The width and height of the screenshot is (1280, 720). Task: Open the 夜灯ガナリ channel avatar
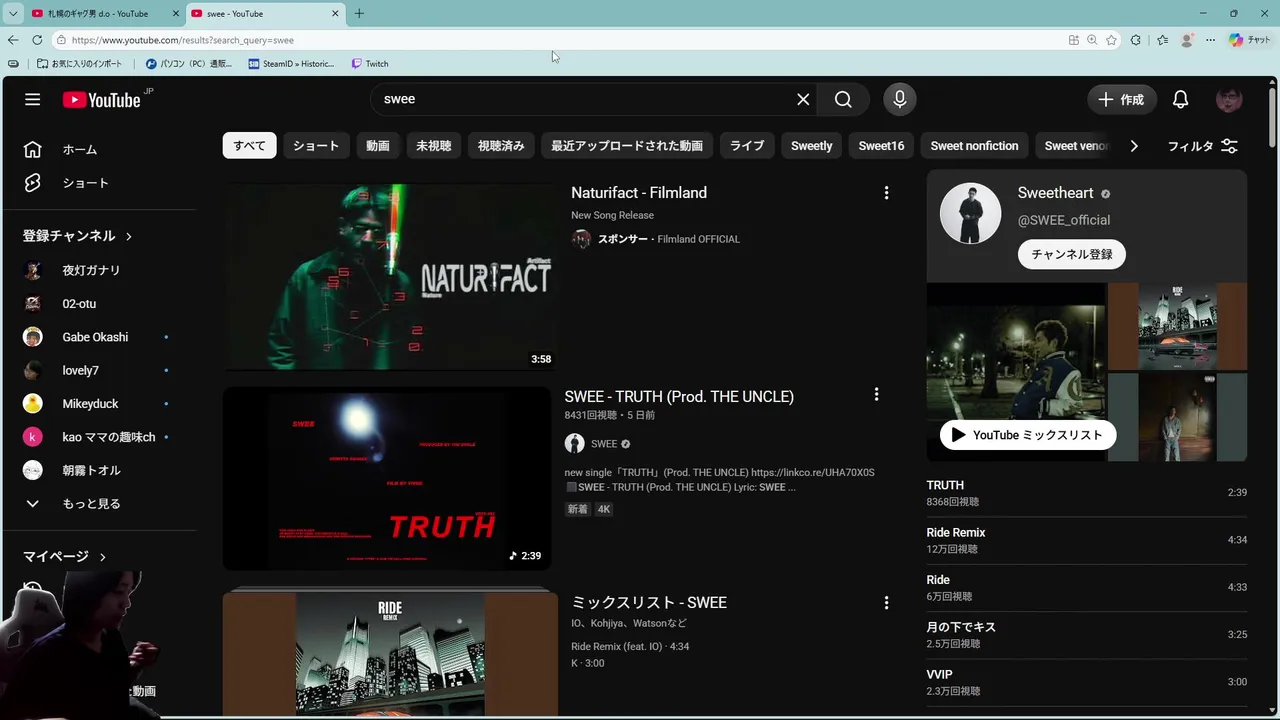click(x=33, y=270)
